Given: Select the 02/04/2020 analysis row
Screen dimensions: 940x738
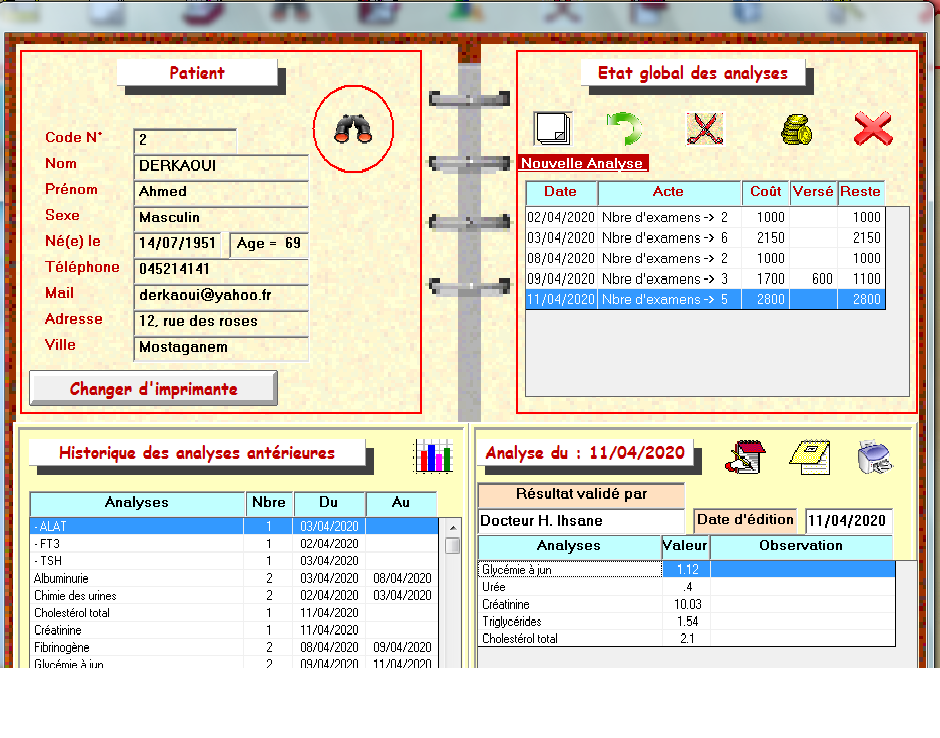Looking at the screenshot, I should 705,218.
